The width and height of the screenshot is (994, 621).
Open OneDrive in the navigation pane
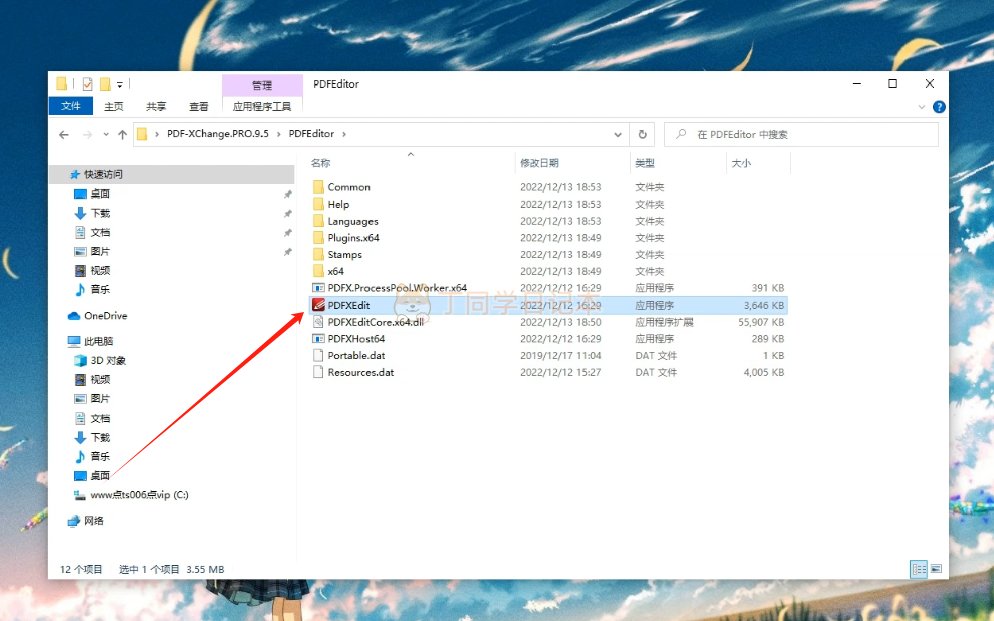coord(105,316)
